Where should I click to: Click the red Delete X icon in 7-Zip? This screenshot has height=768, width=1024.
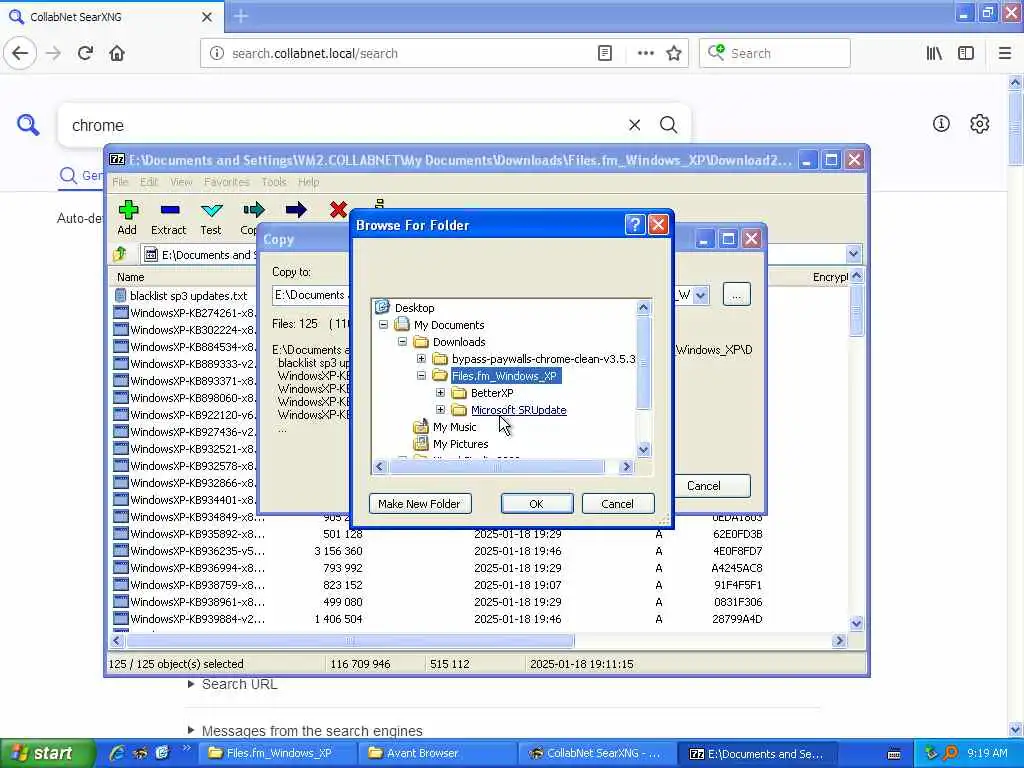pyautogui.click(x=338, y=210)
